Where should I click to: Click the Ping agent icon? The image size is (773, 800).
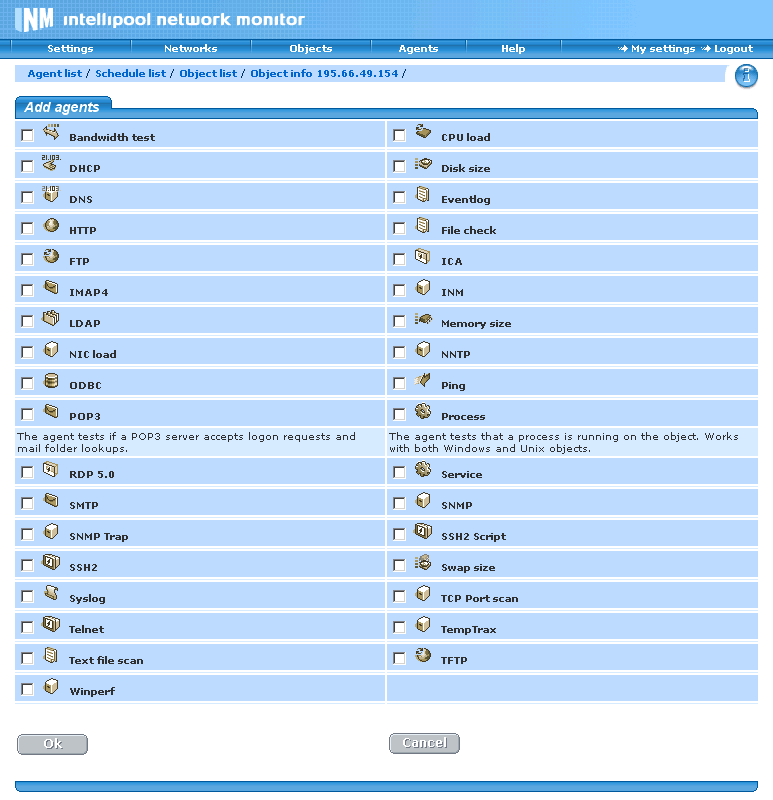(x=423, y=381)
